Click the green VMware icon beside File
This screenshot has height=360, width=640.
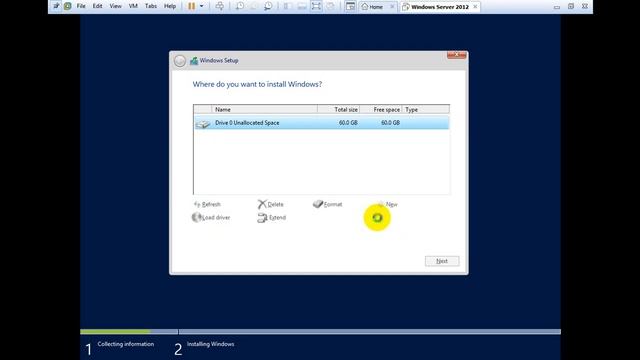coord(68,6)
